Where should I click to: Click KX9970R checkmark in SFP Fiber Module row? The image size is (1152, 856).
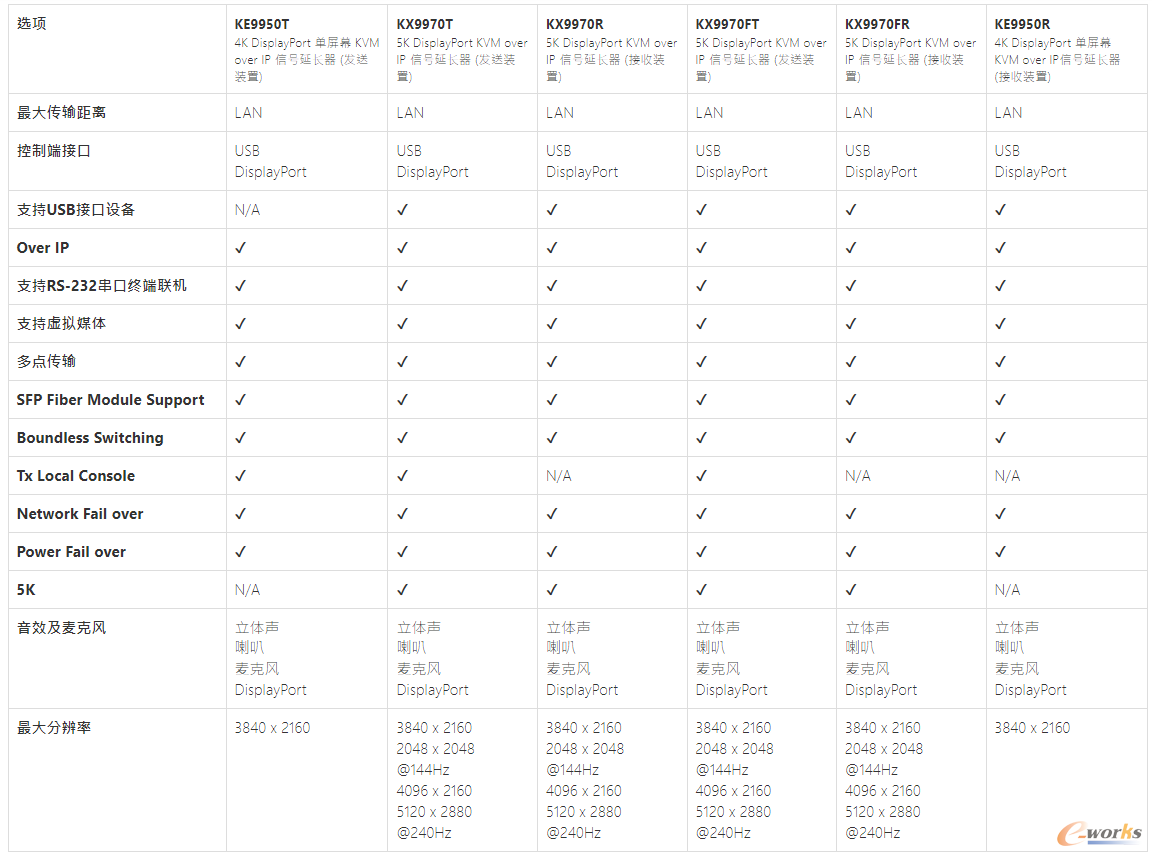[x=552, y=400]
